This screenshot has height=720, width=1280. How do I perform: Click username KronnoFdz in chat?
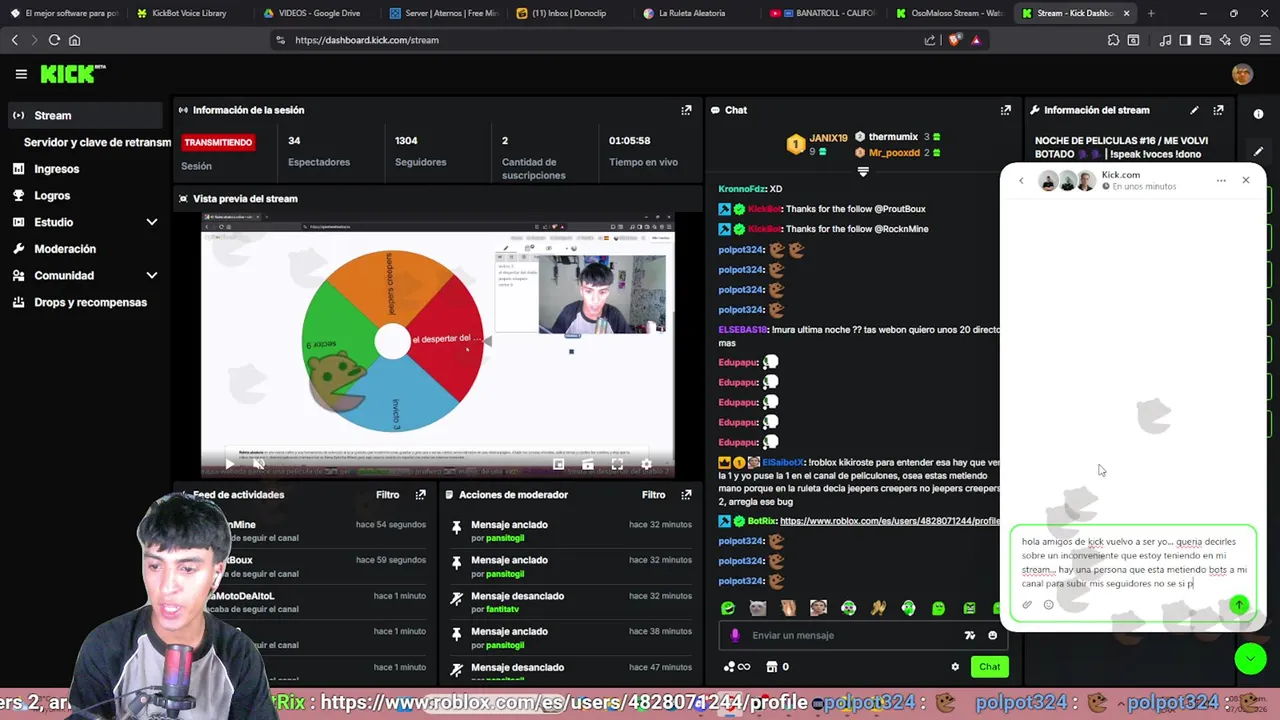point(741,189)
